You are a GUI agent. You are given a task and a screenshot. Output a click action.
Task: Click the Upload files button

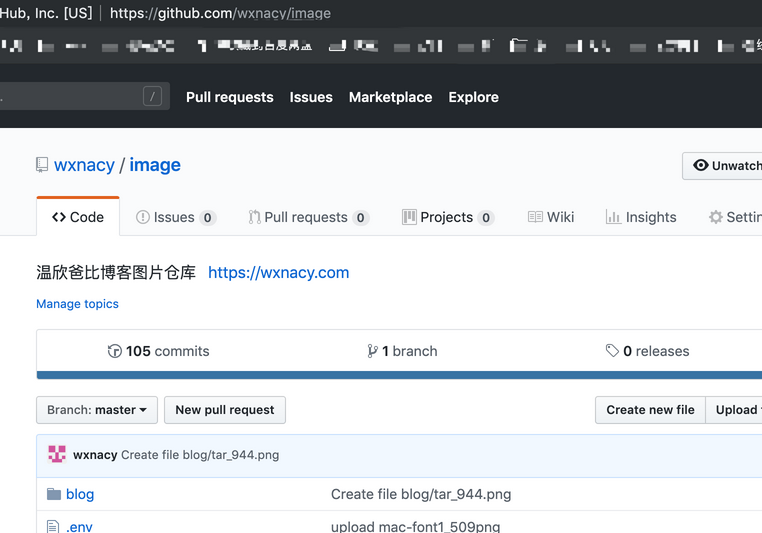(735, 410)
